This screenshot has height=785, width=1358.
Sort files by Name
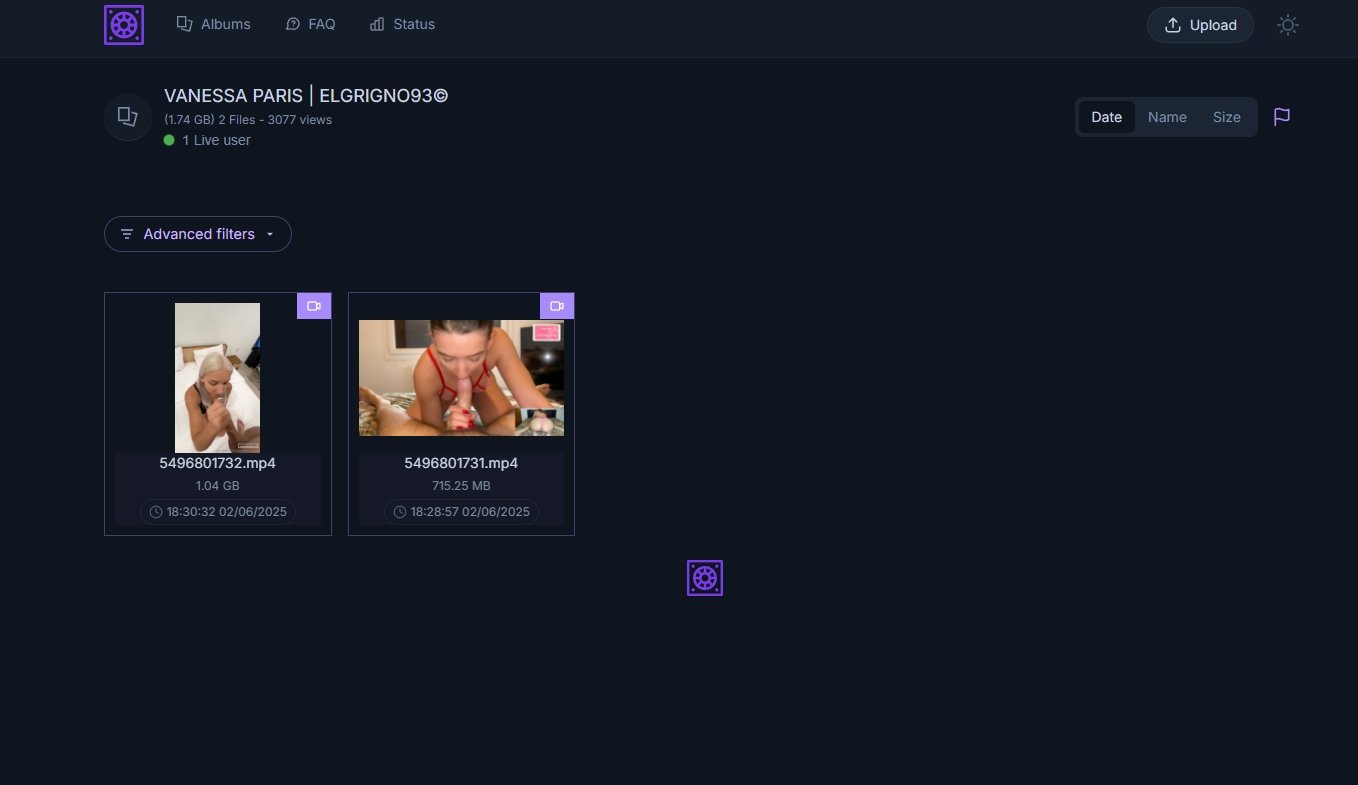[1167, 117]
